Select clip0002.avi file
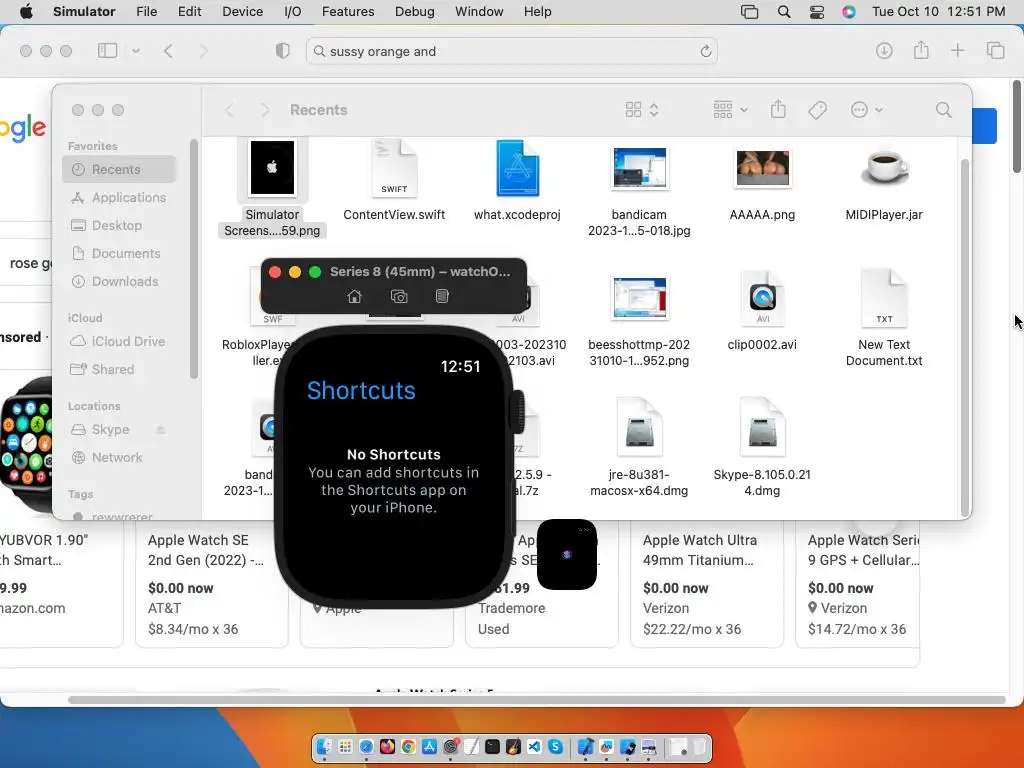Screen dimensions: 1024x768 tap(762, 311)
